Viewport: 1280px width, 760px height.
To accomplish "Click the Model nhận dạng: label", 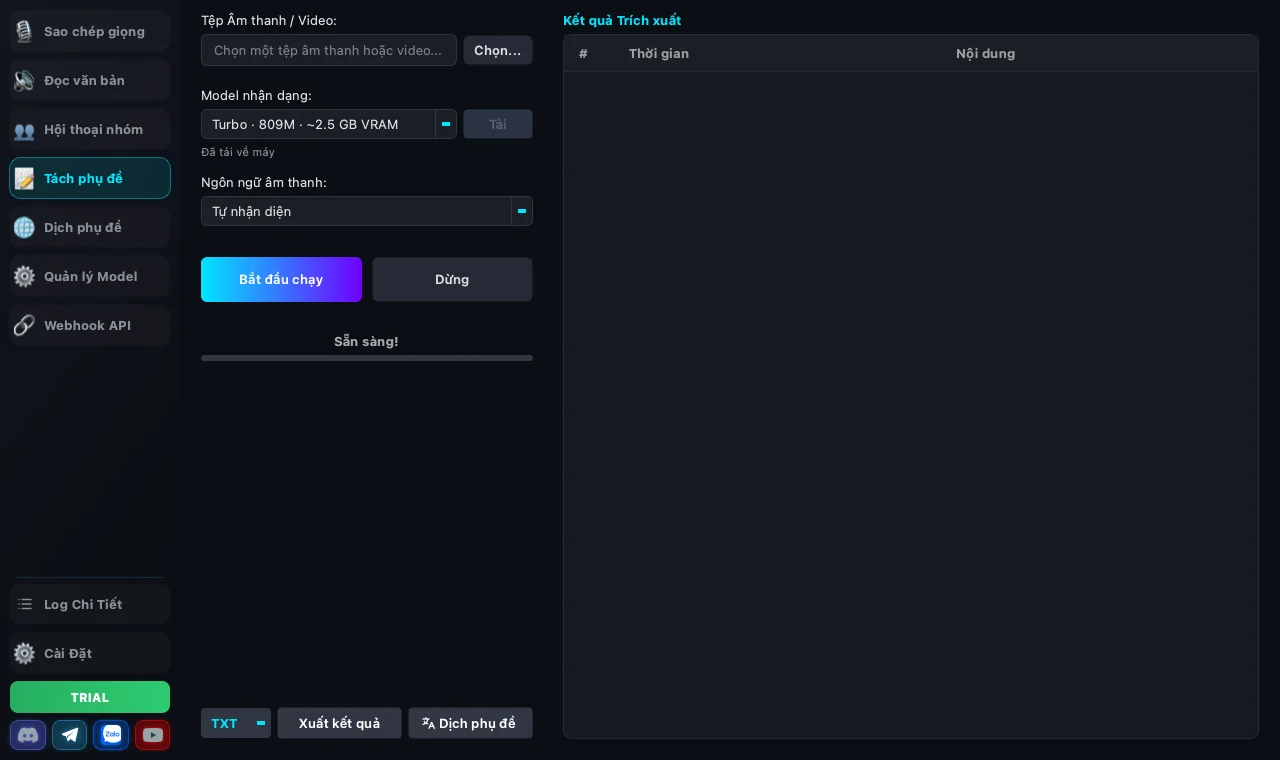I will 256,95.
